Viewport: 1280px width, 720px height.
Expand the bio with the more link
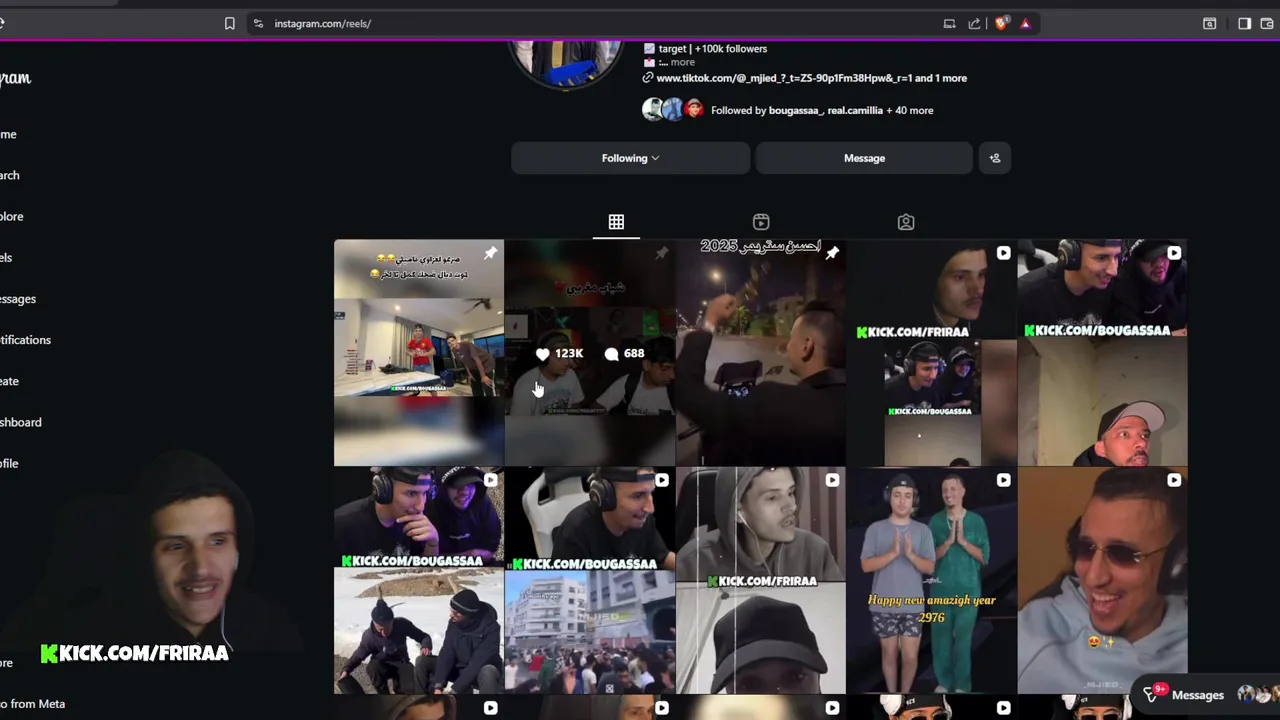[x=682, y=62]
